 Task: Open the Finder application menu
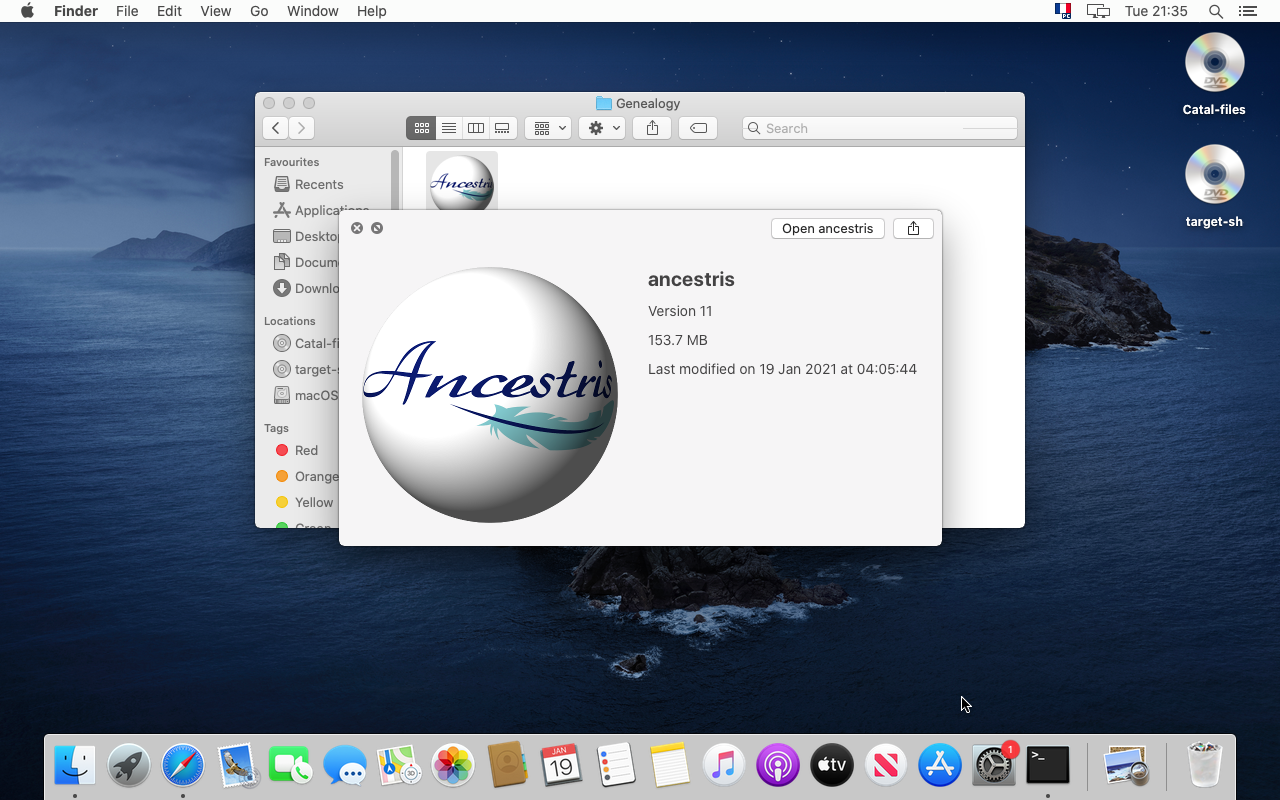(x=76, y=11)
